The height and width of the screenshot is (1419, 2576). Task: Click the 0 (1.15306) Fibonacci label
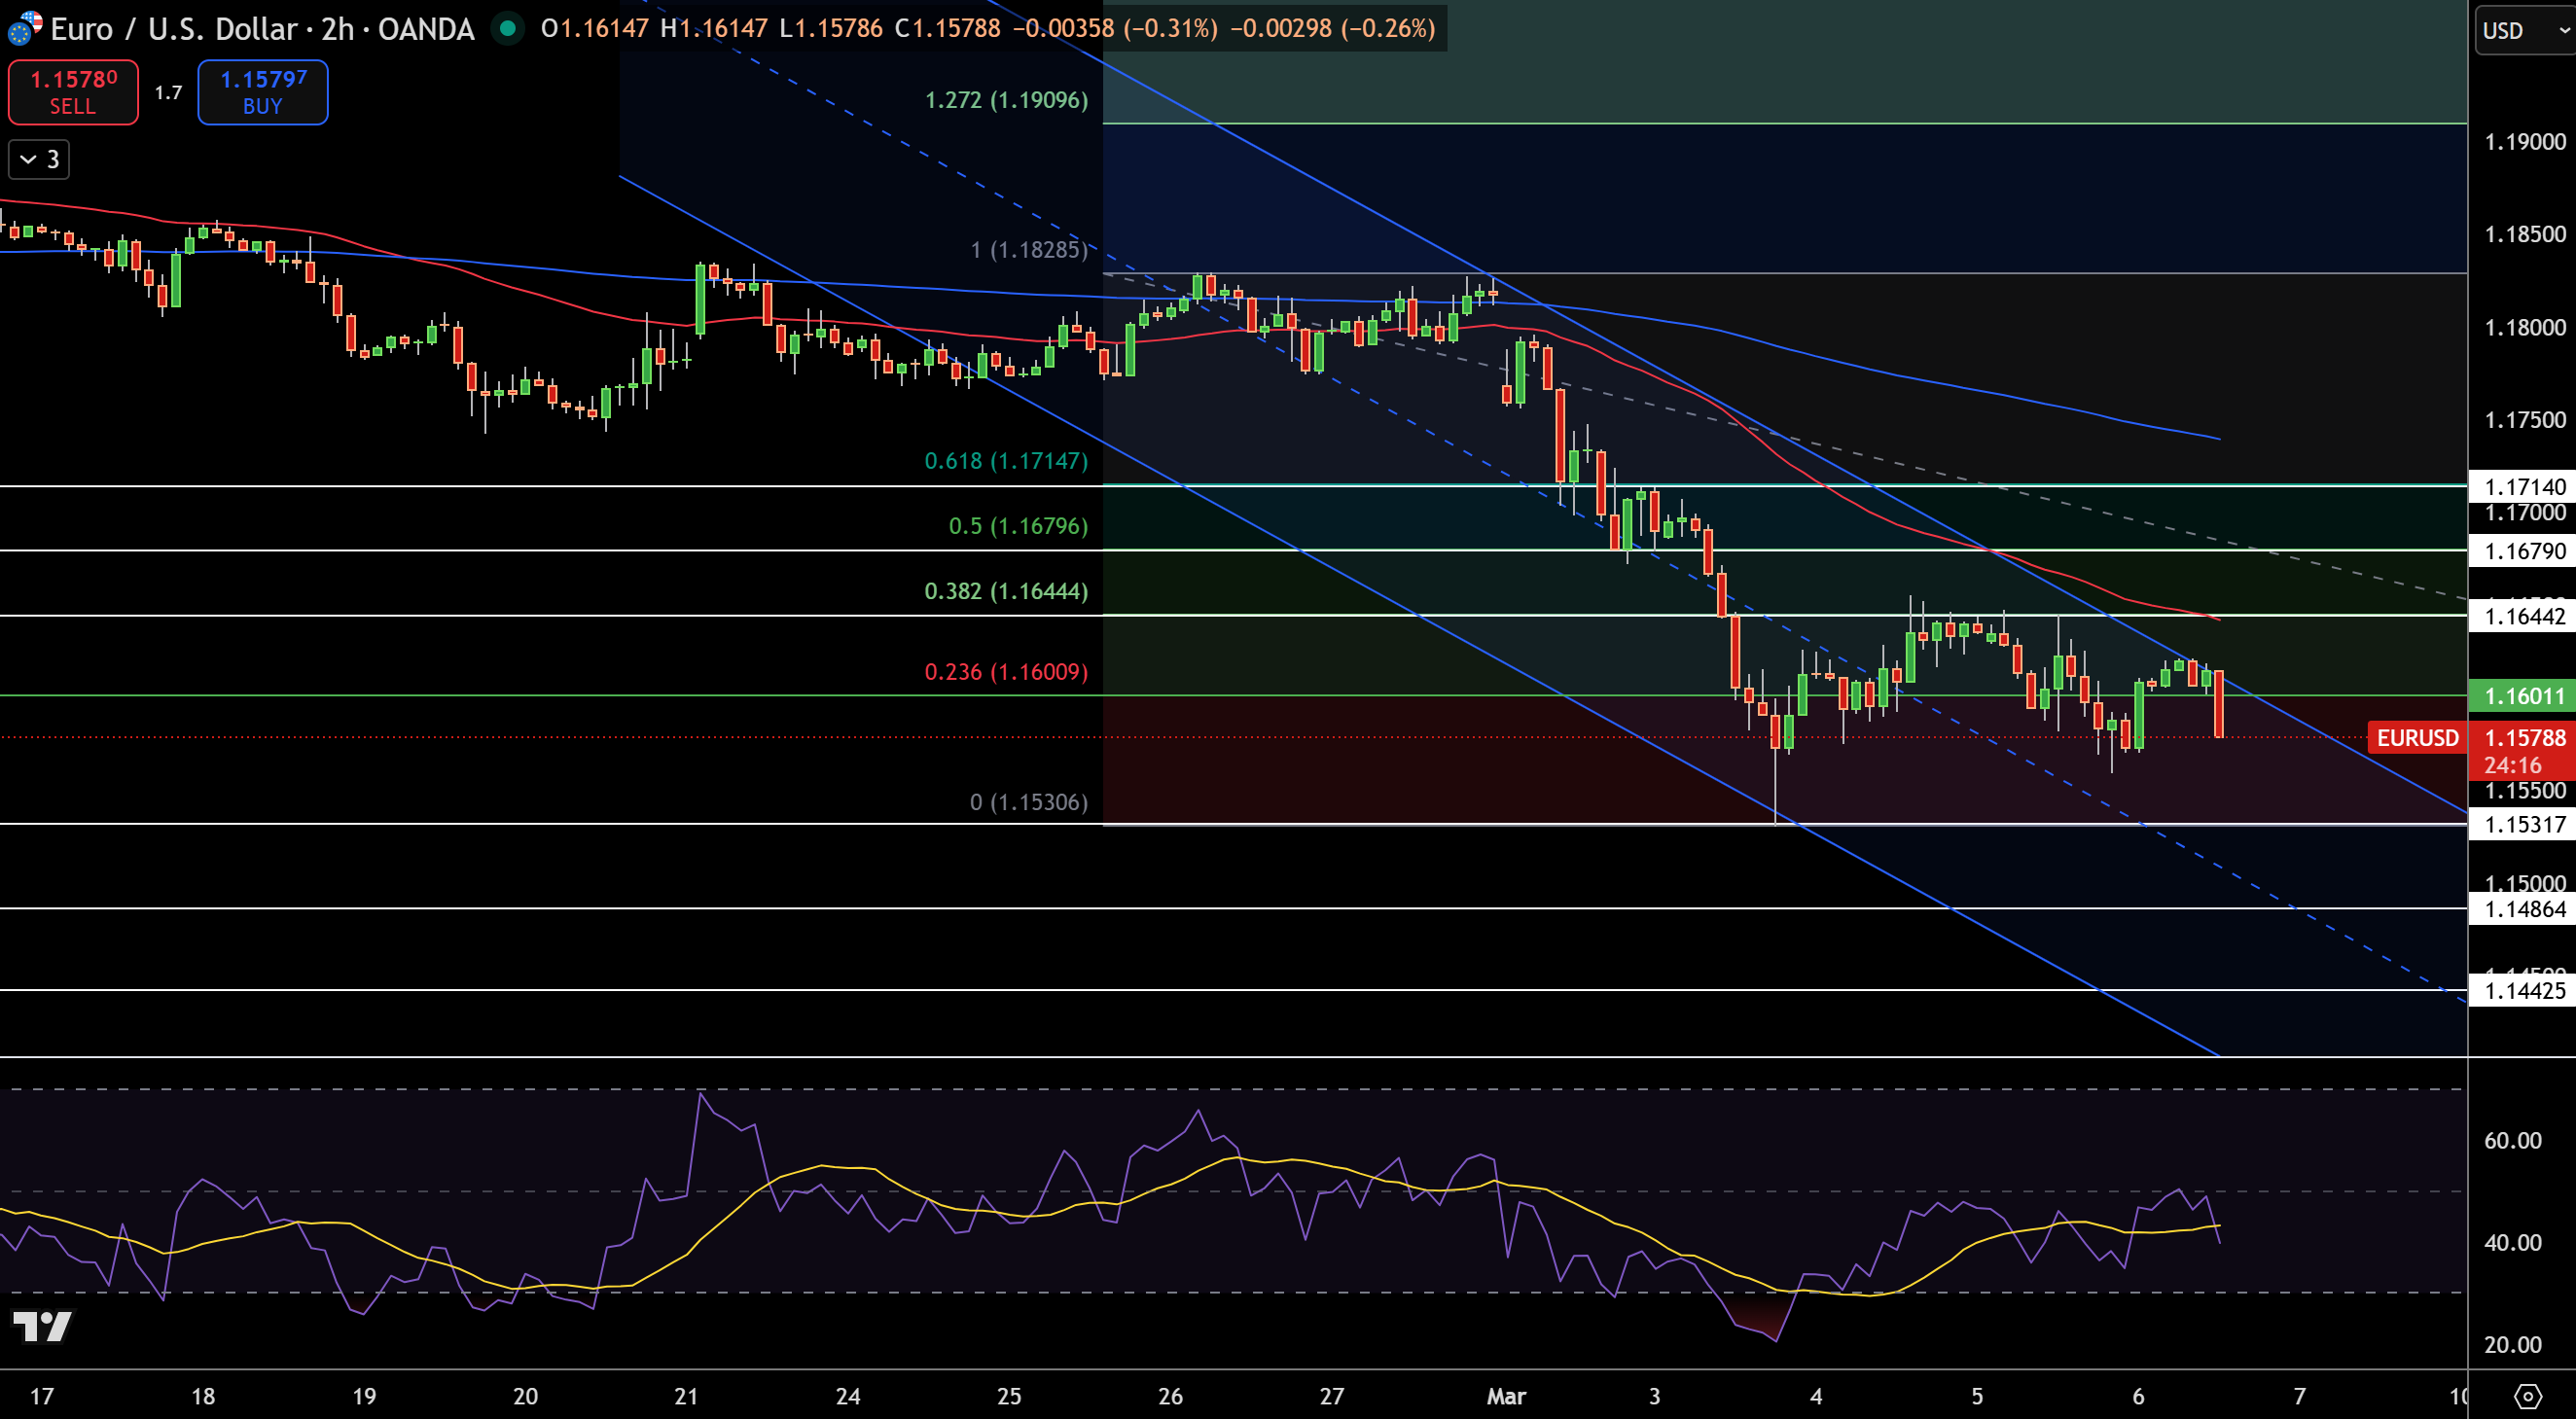tap(1029, 802)
